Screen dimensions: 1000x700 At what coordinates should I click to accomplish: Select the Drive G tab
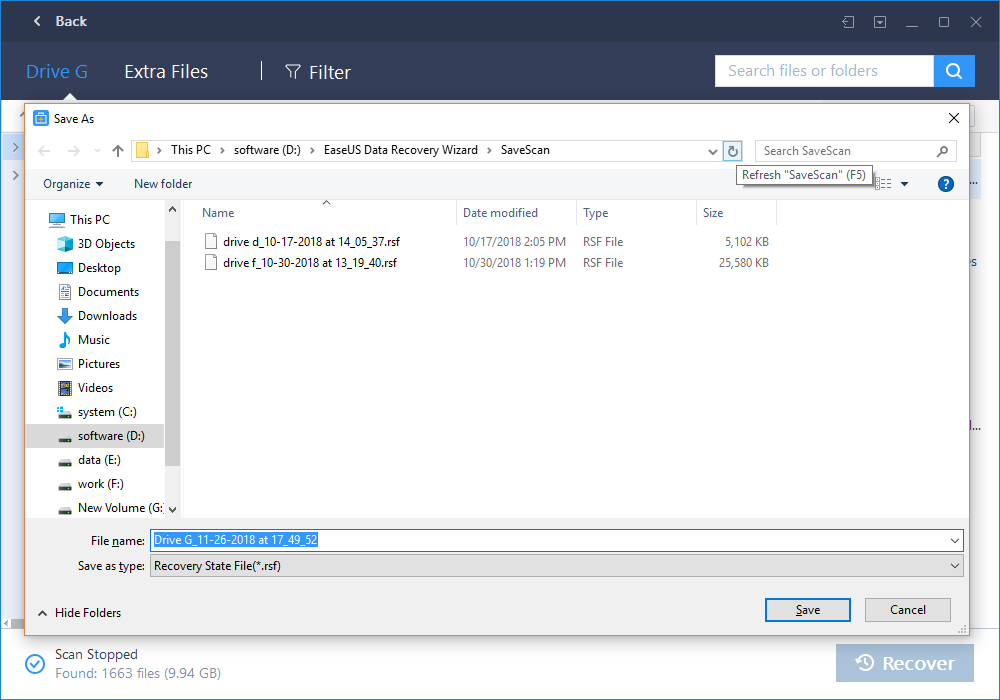[56, 71]
